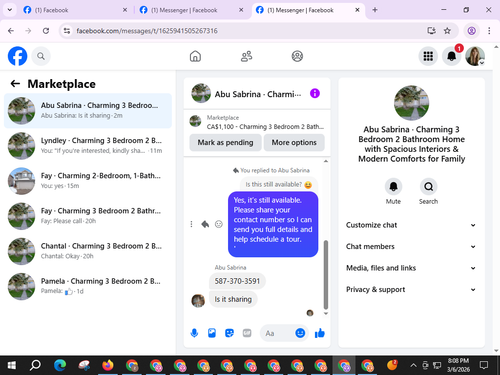Click More options button
This screenshot has width=500, height=375.
click(294, 142)
